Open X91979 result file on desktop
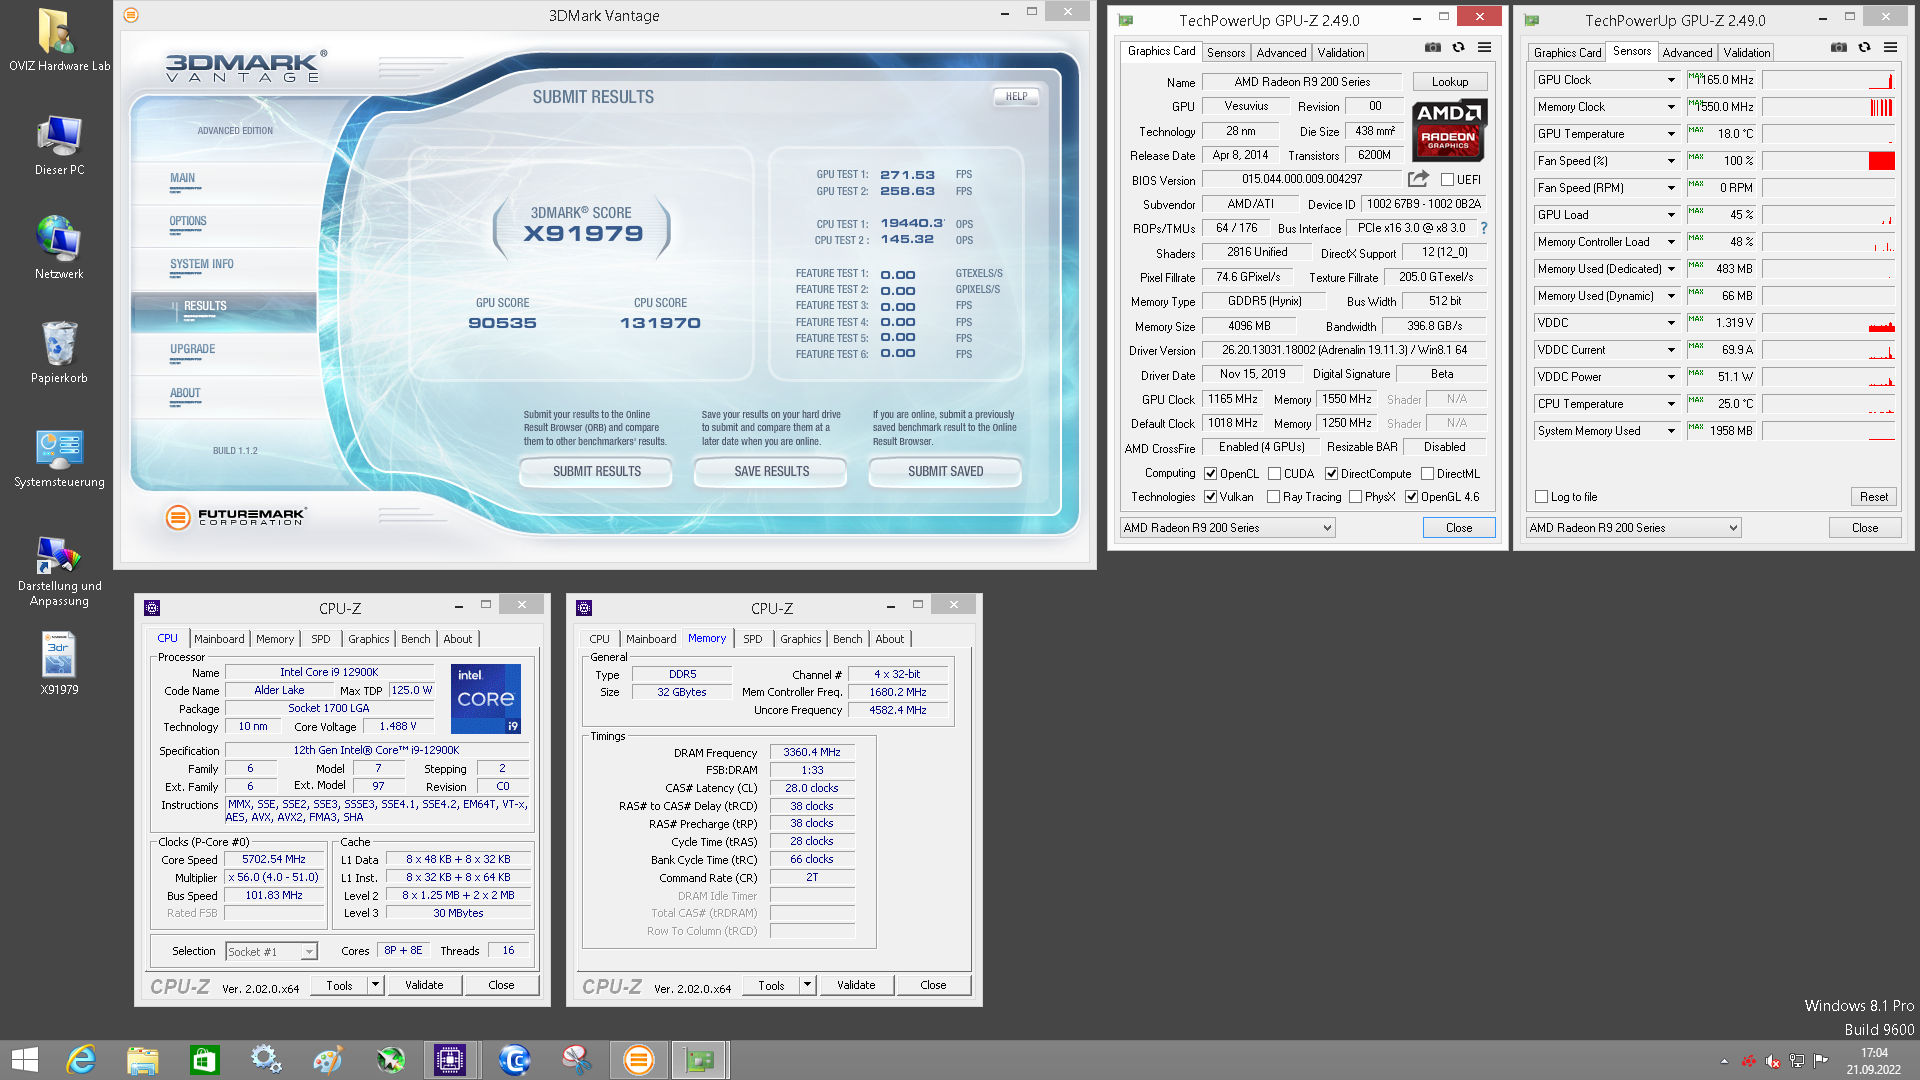Viewport: 1920px width, 1080px height. tap(59, 663)
